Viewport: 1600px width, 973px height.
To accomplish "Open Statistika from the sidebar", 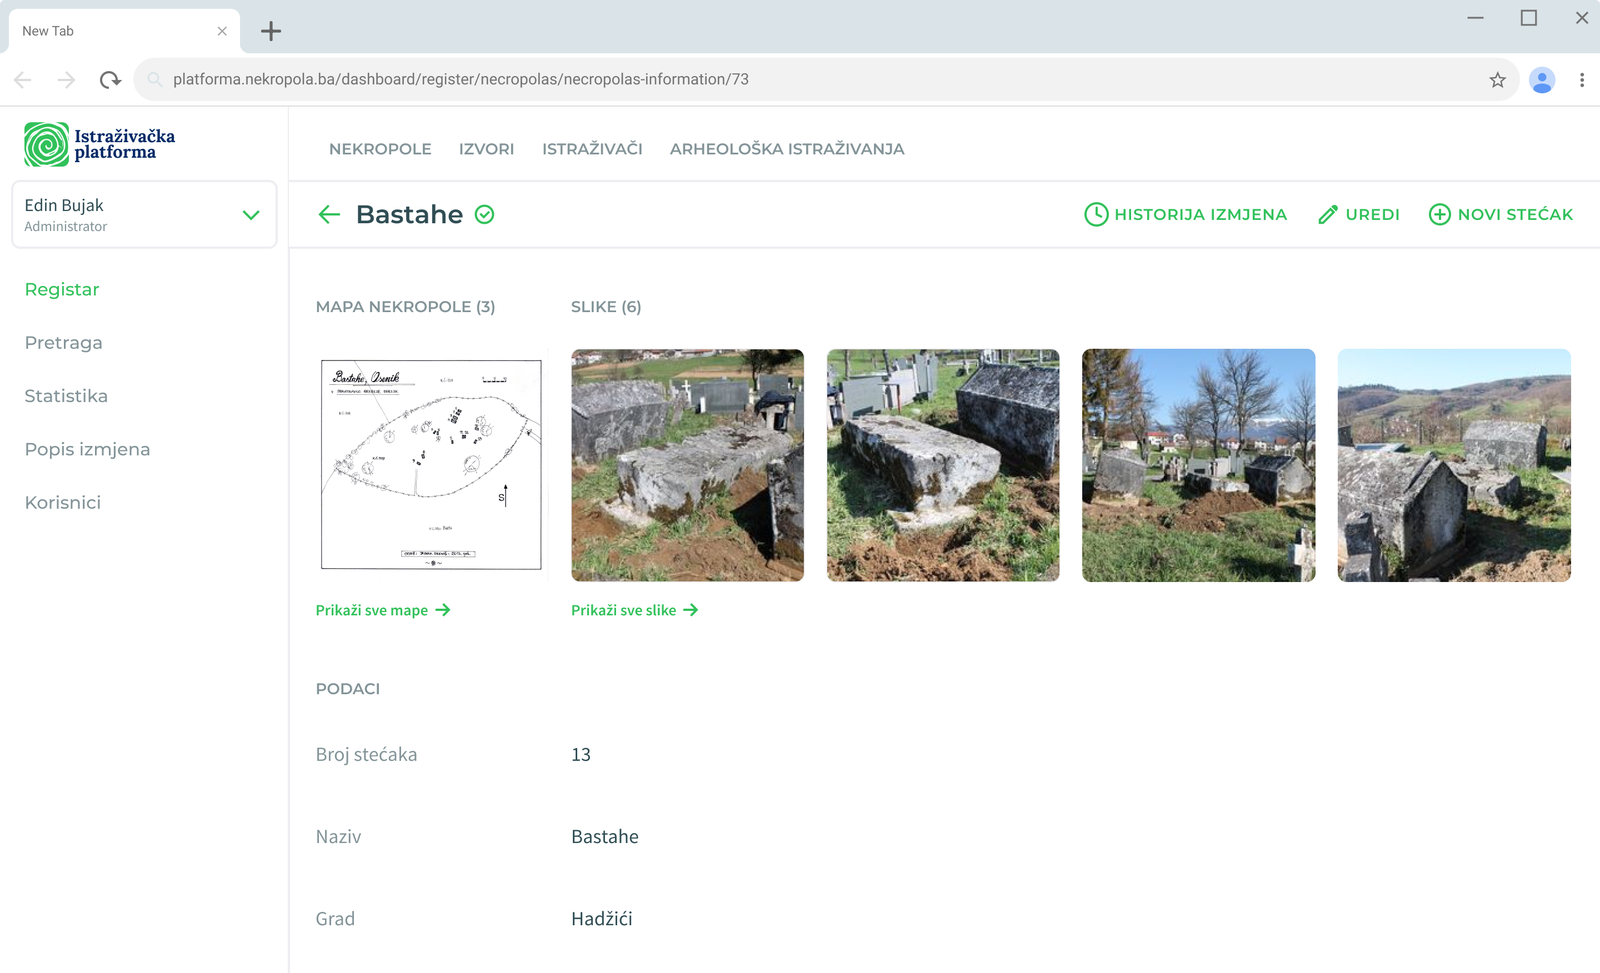I will click(x=66, y=396).
